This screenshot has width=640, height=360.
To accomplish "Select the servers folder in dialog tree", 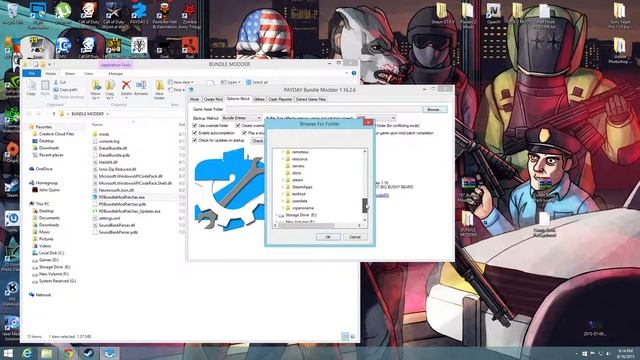I will (x=298, y=166).
